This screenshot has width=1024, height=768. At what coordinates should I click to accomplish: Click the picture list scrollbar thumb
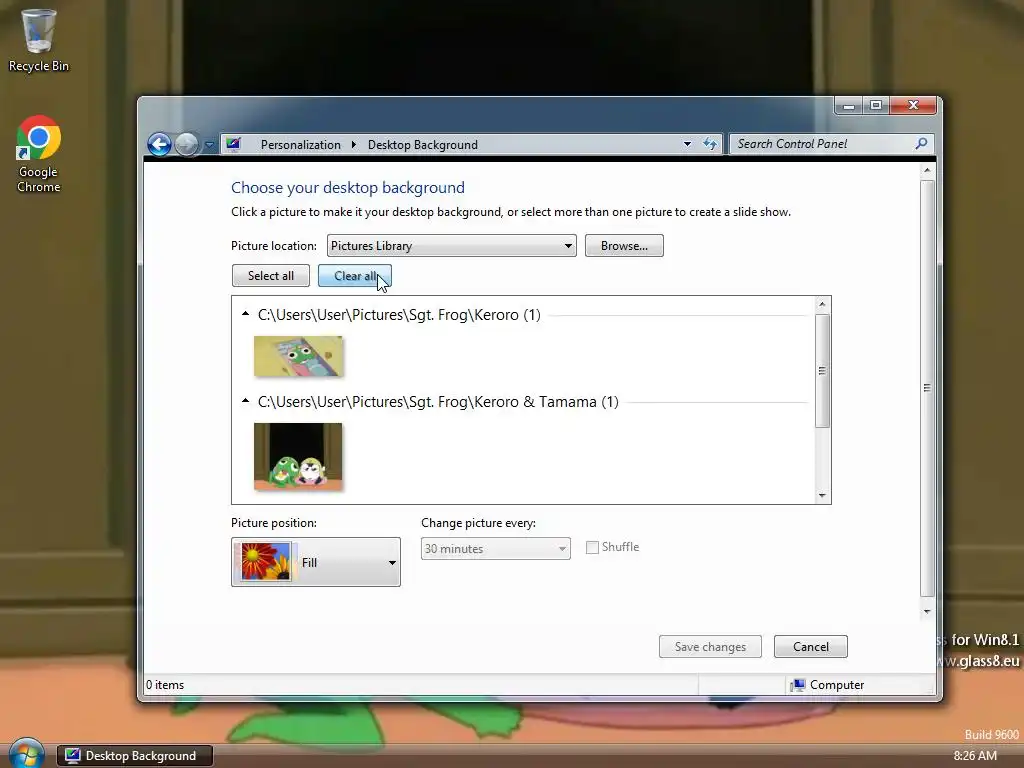pos(822,371)
